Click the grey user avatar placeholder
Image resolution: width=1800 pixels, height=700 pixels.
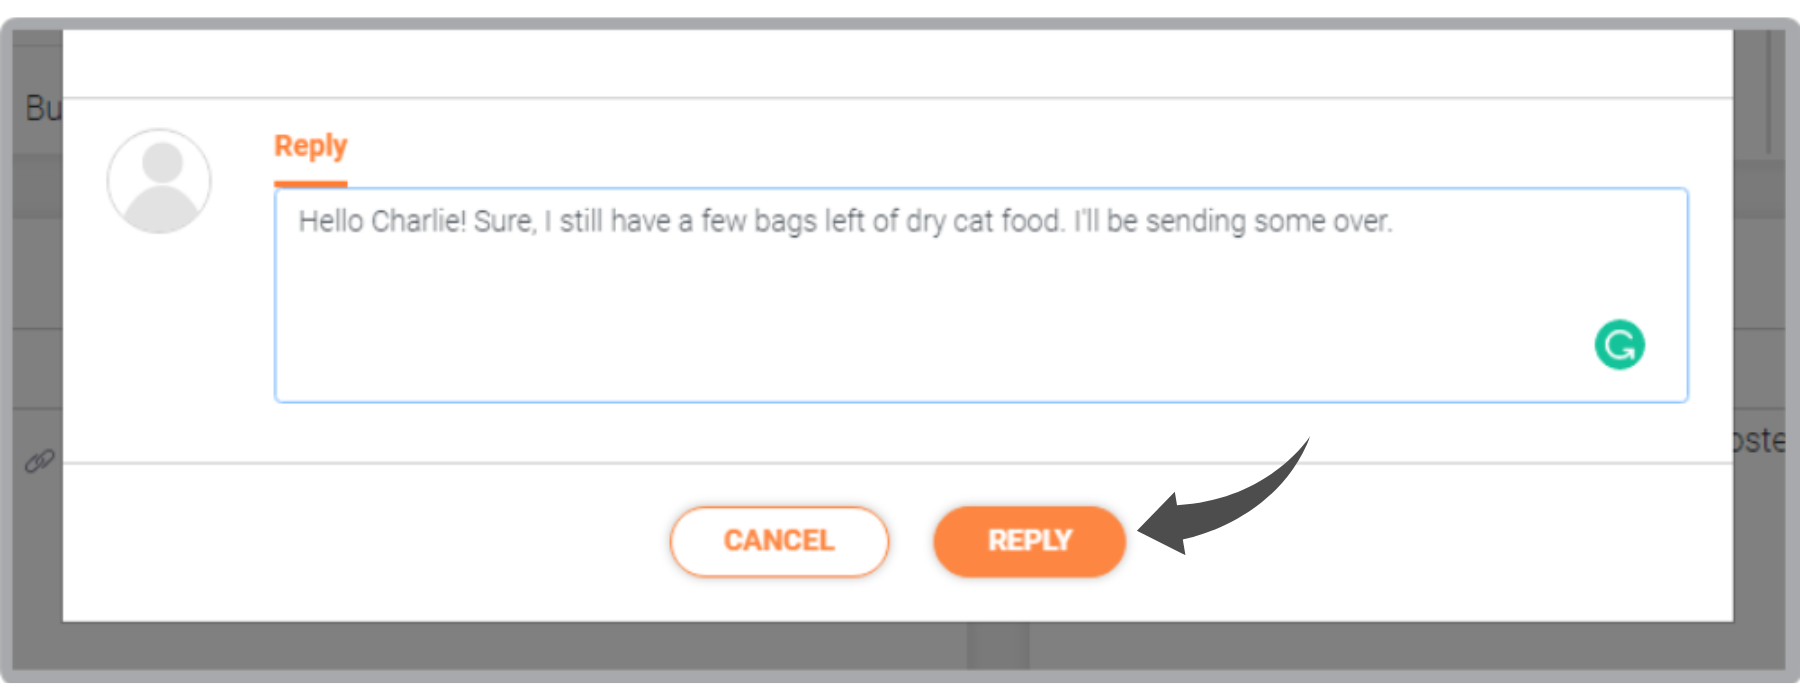[x=159, y=181]
